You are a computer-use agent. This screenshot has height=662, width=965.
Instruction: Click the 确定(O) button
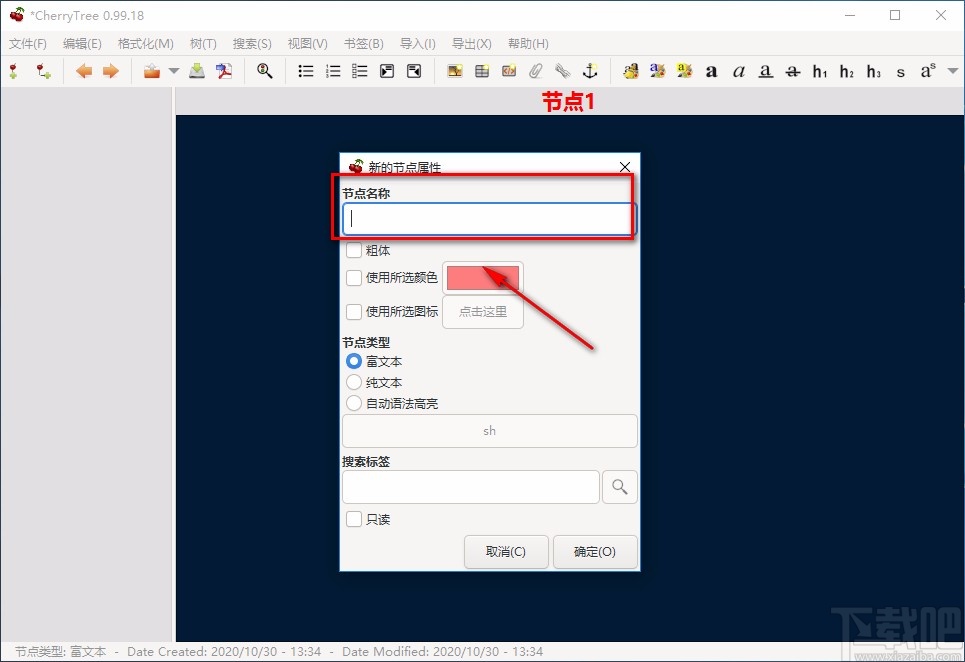pos(595,552)
